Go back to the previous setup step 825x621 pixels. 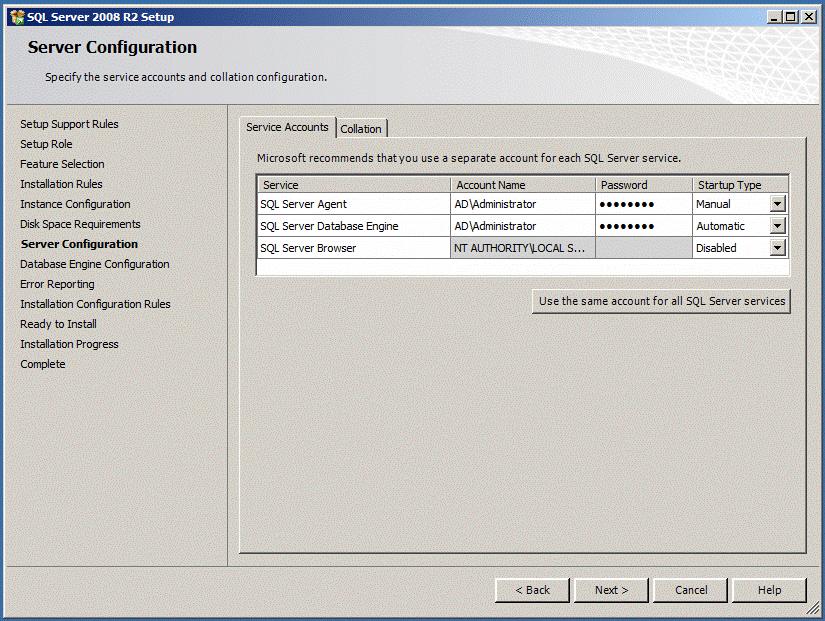(532, 590)
